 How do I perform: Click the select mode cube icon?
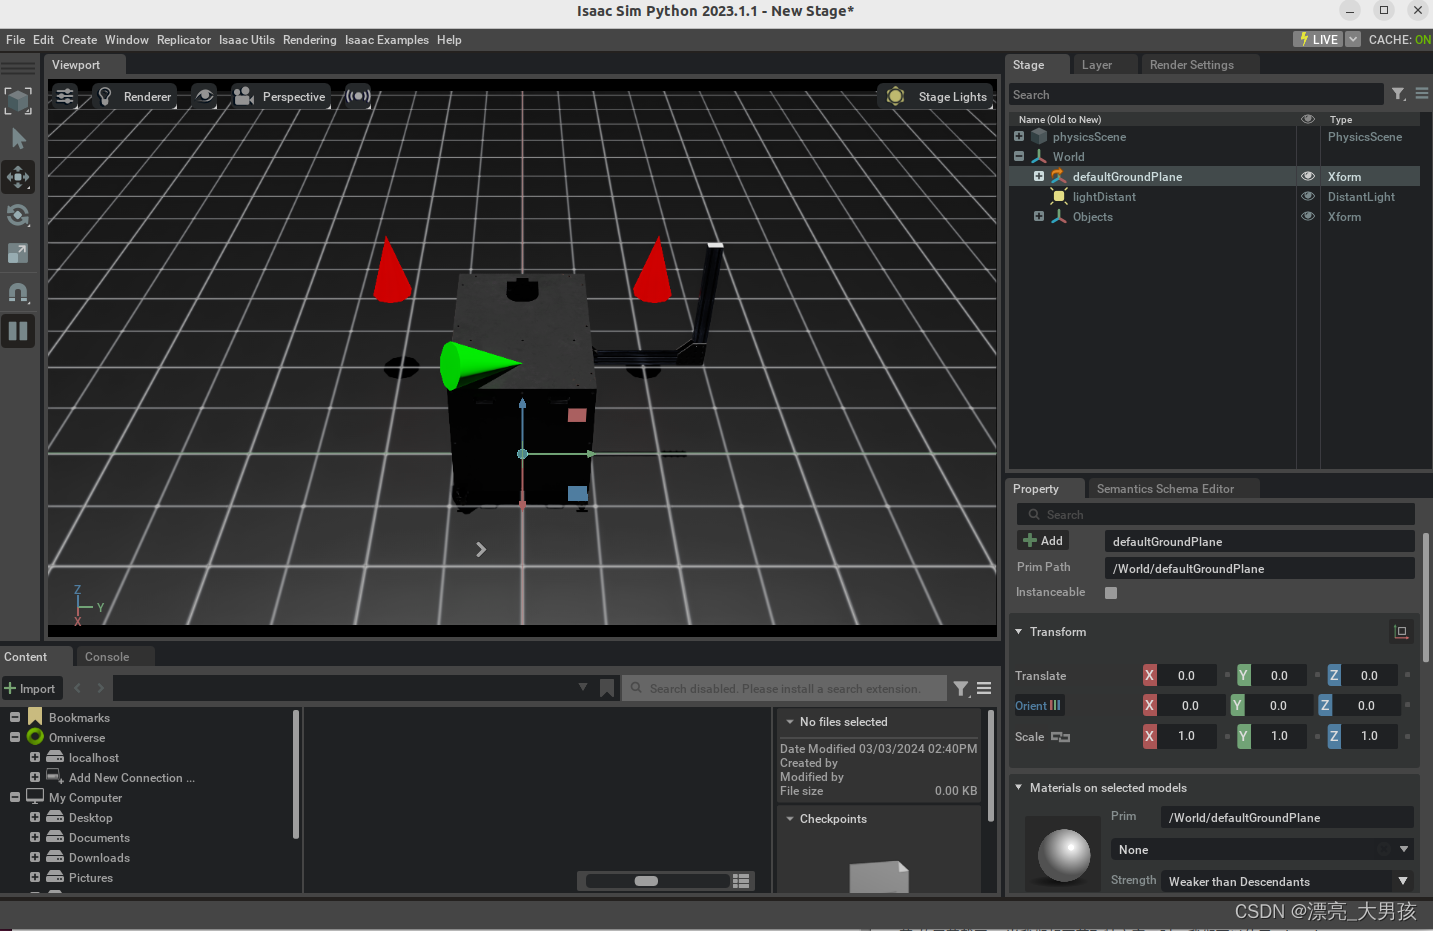click(18, 100)
